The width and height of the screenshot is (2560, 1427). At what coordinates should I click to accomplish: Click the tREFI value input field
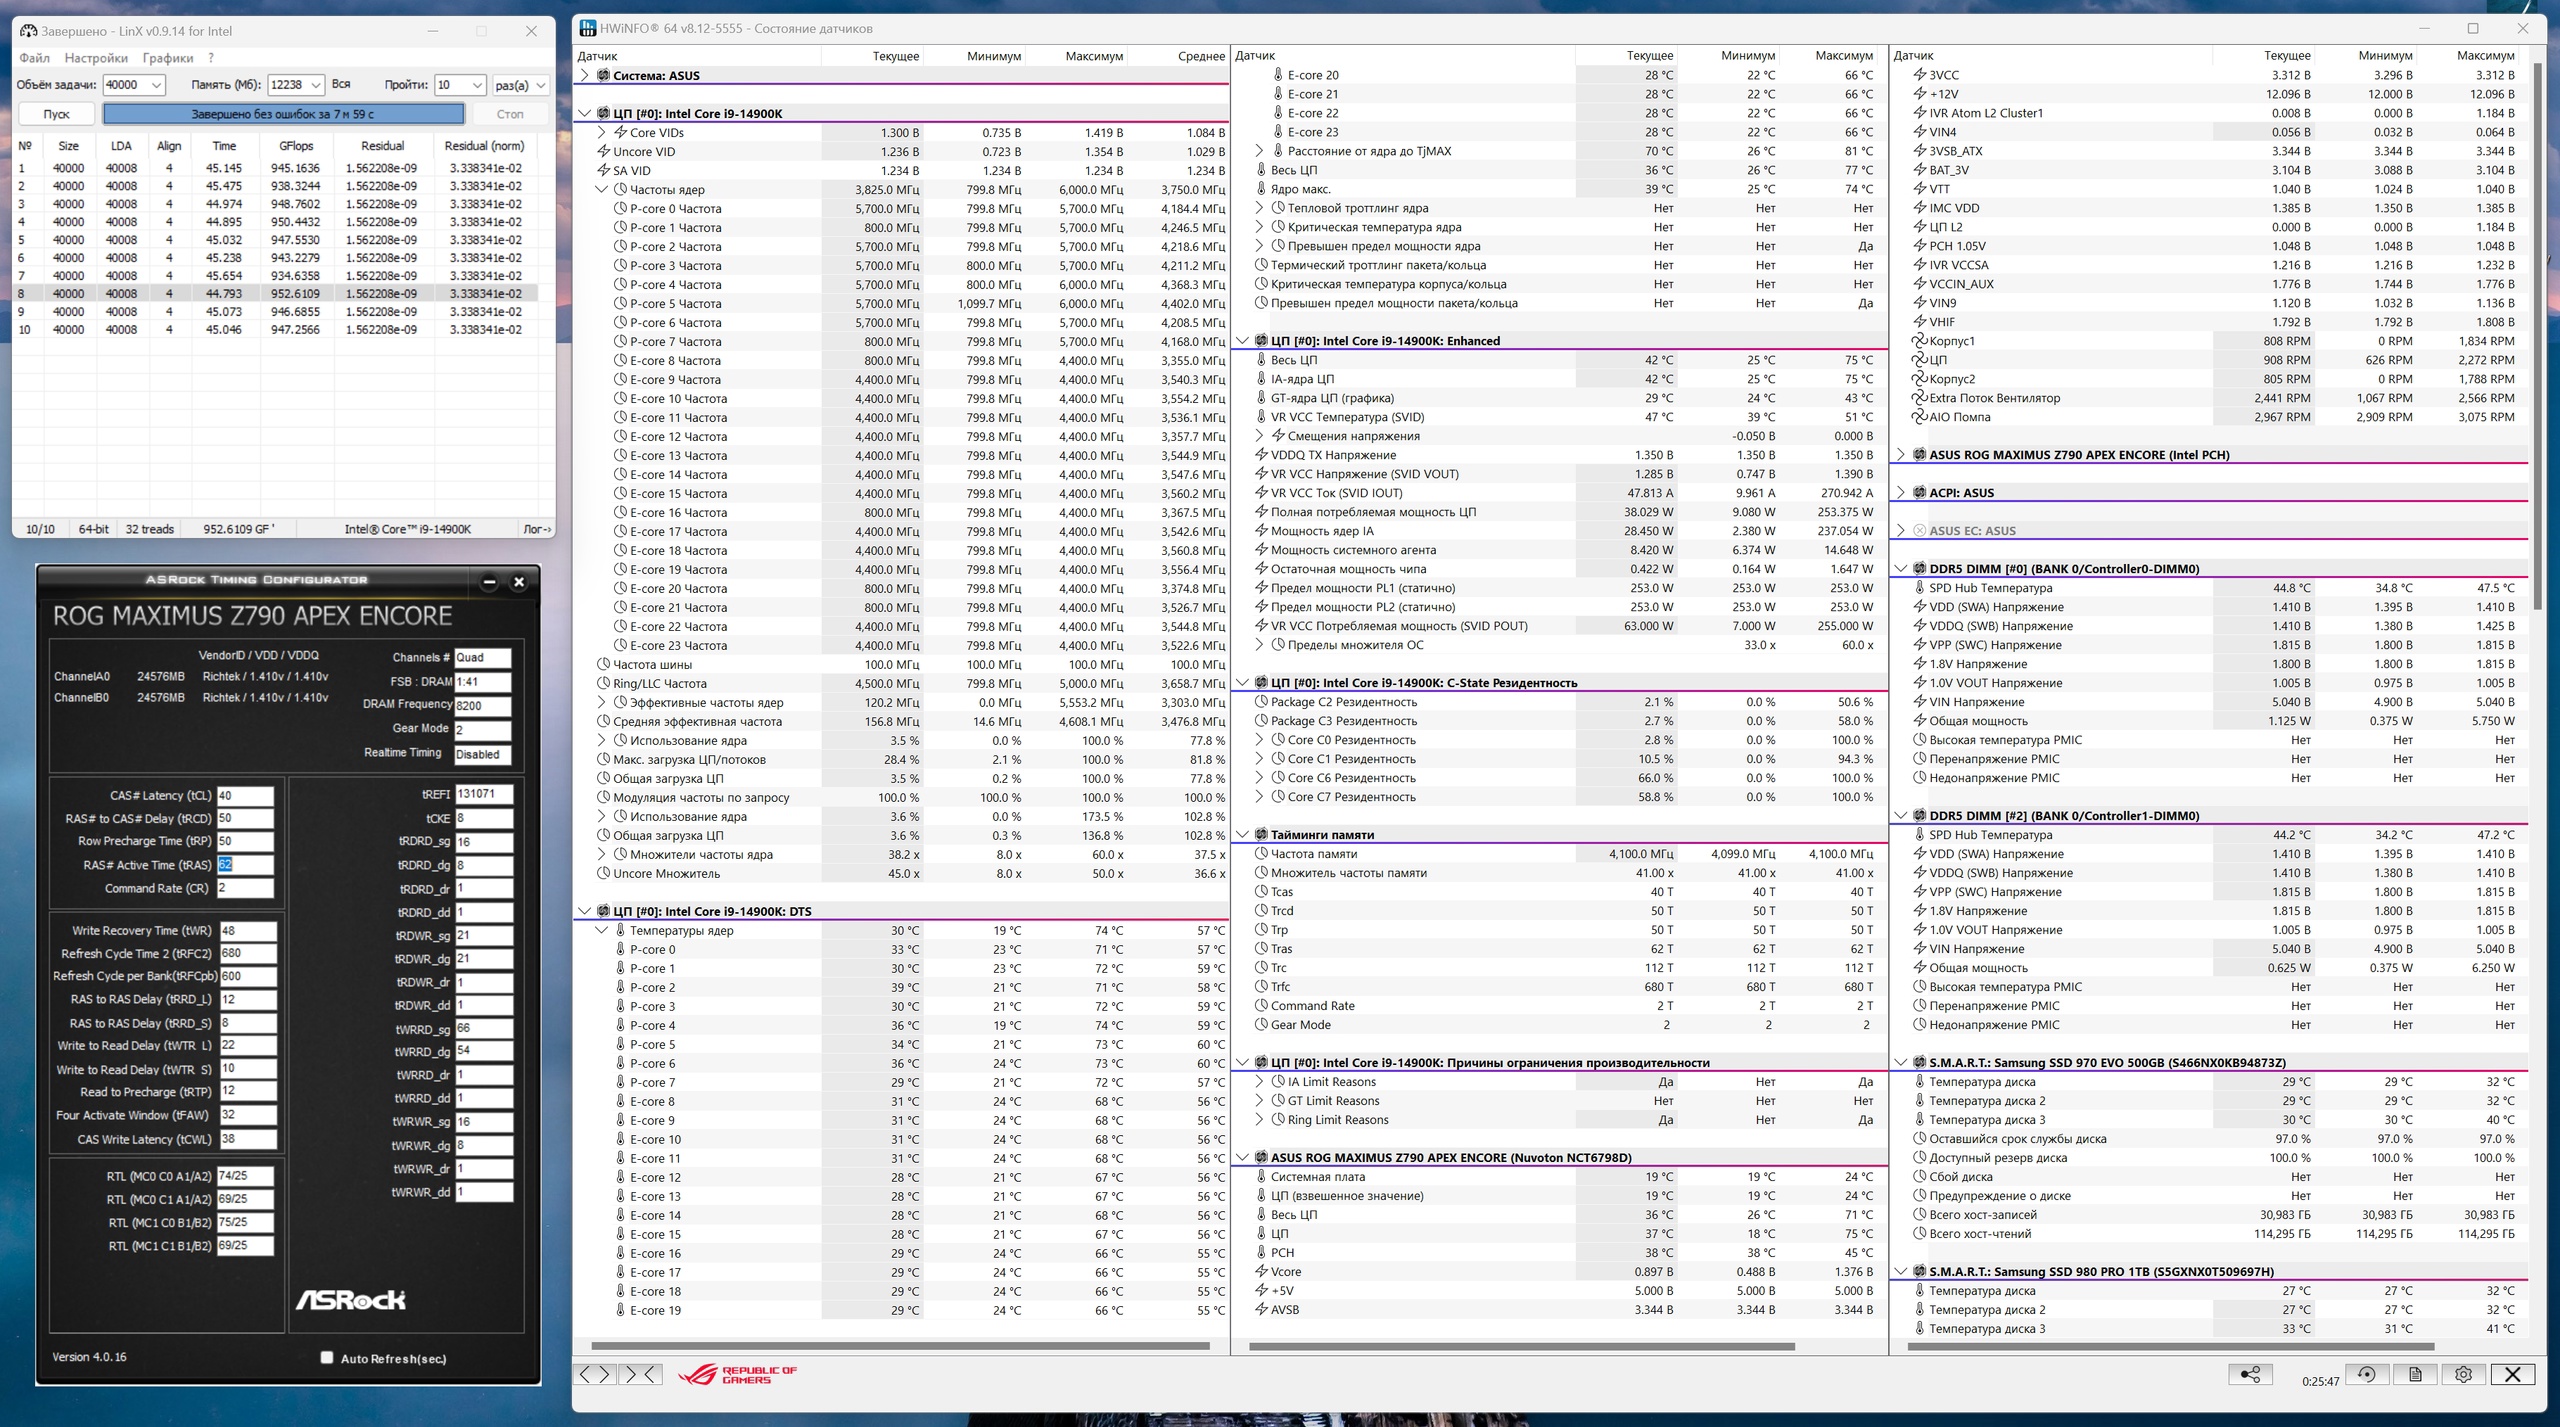point(483,793)
